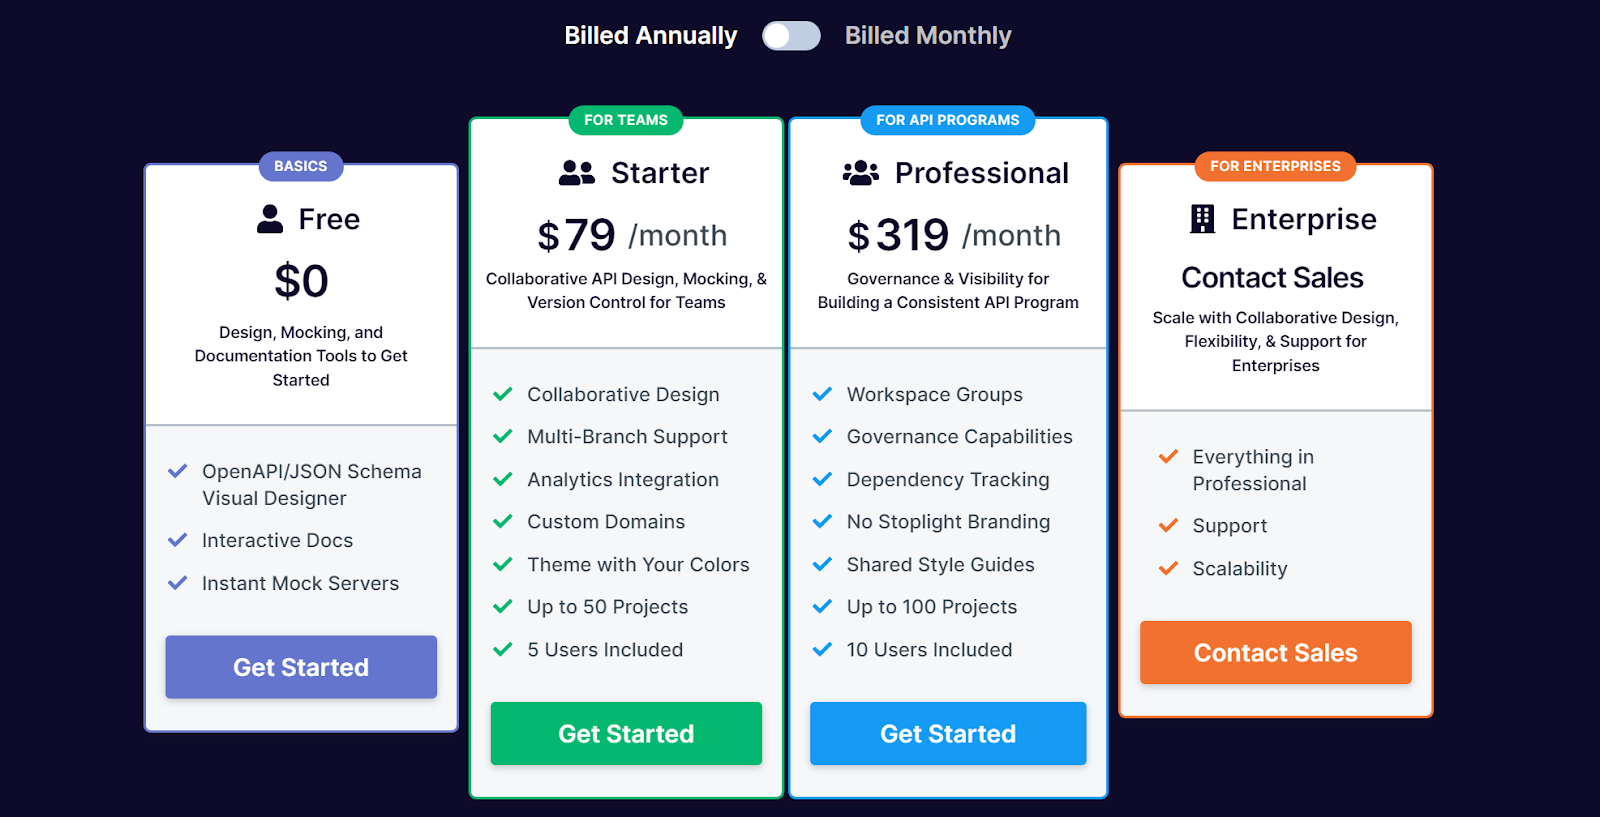Click the $319 price on Professional
This screenshot has width=1600, height=817.
898,235
